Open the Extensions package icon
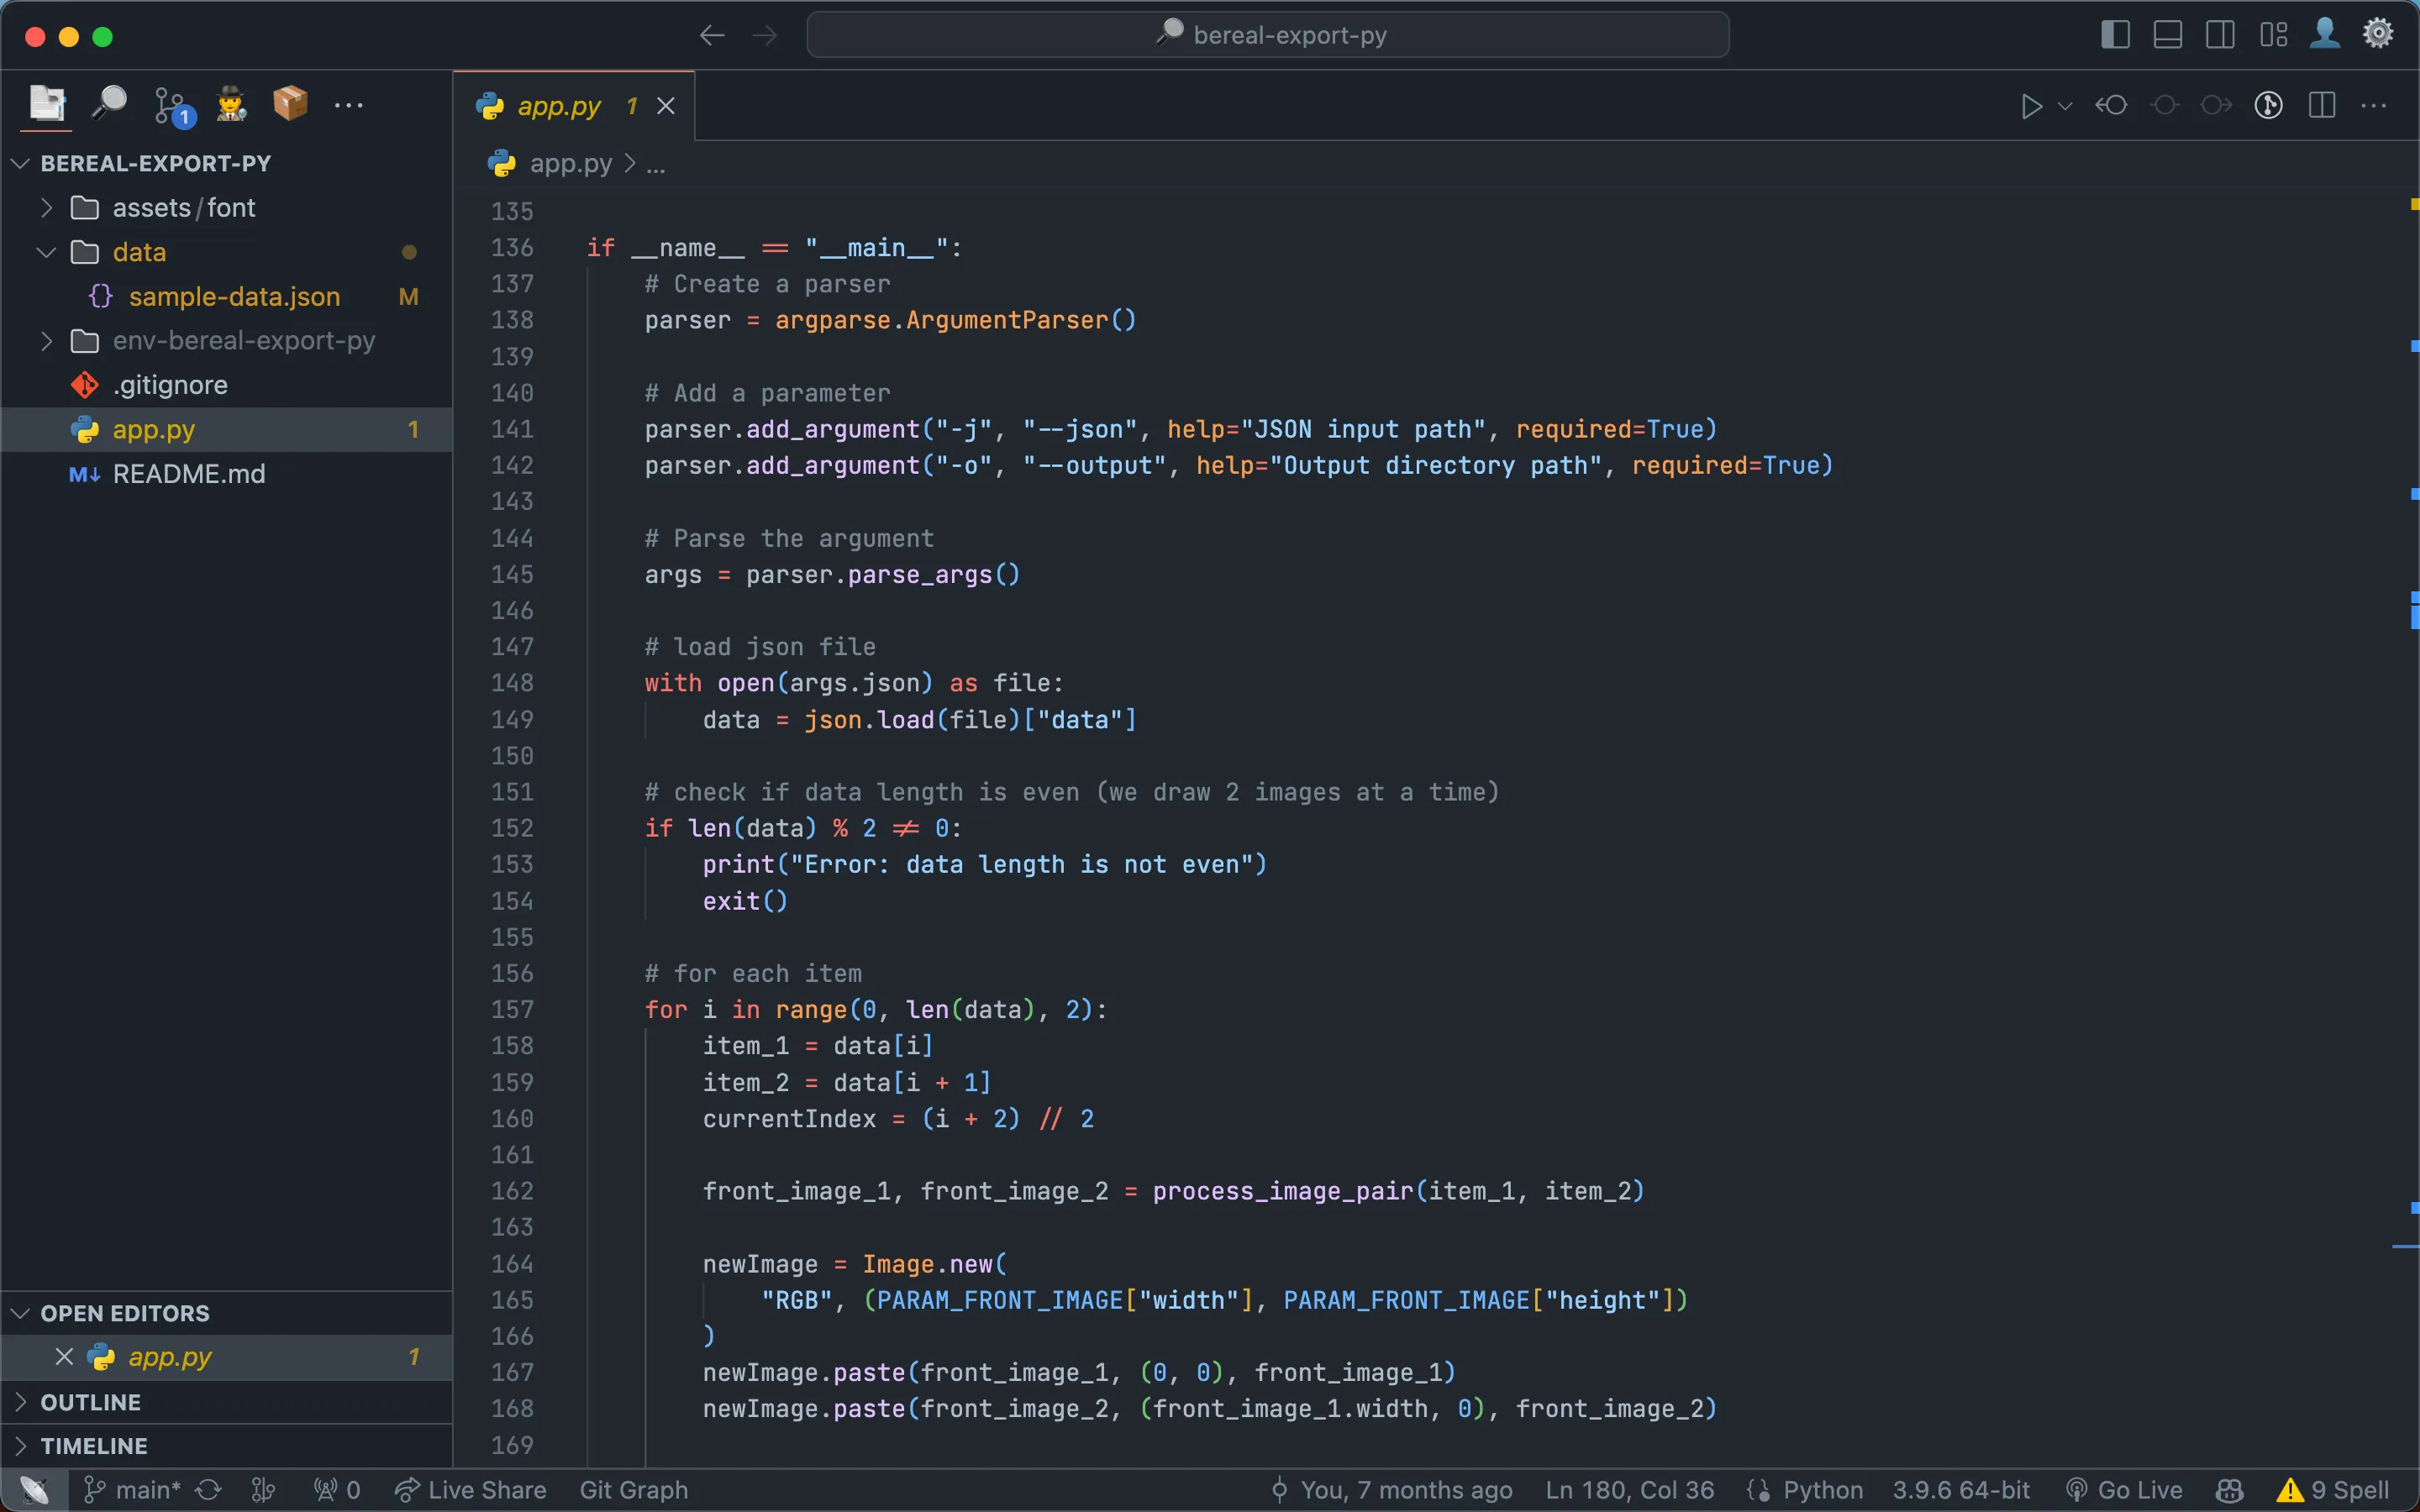 point(290,104)
